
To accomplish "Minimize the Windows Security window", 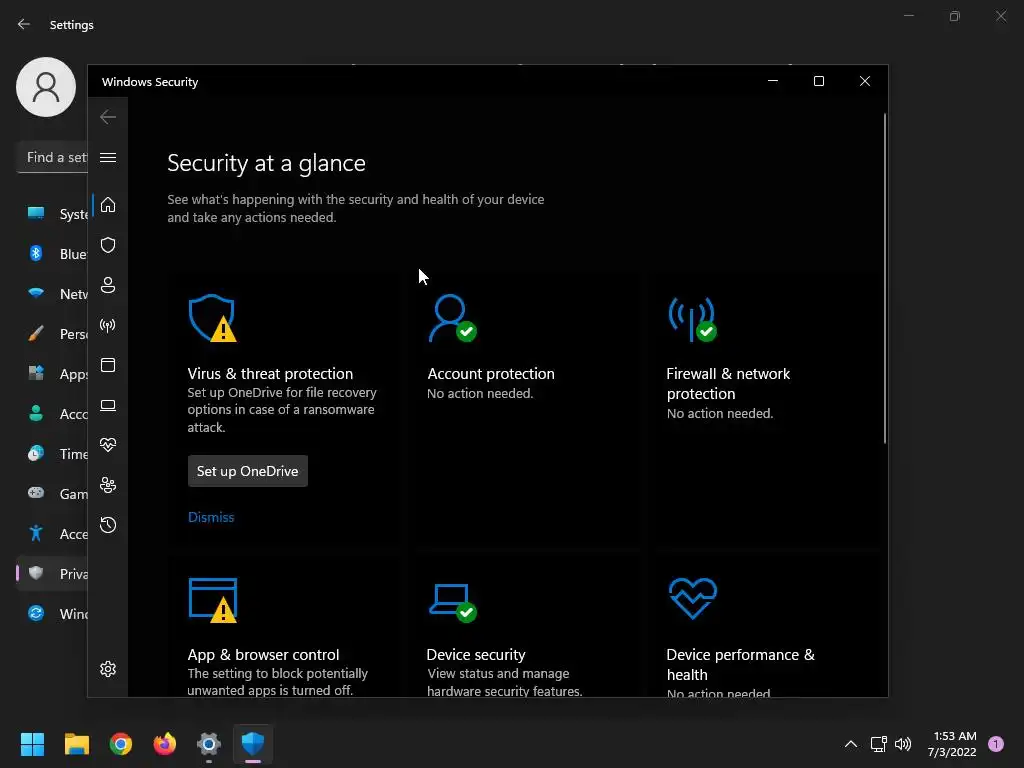I will pyautogui.click(x=773, y=81).
